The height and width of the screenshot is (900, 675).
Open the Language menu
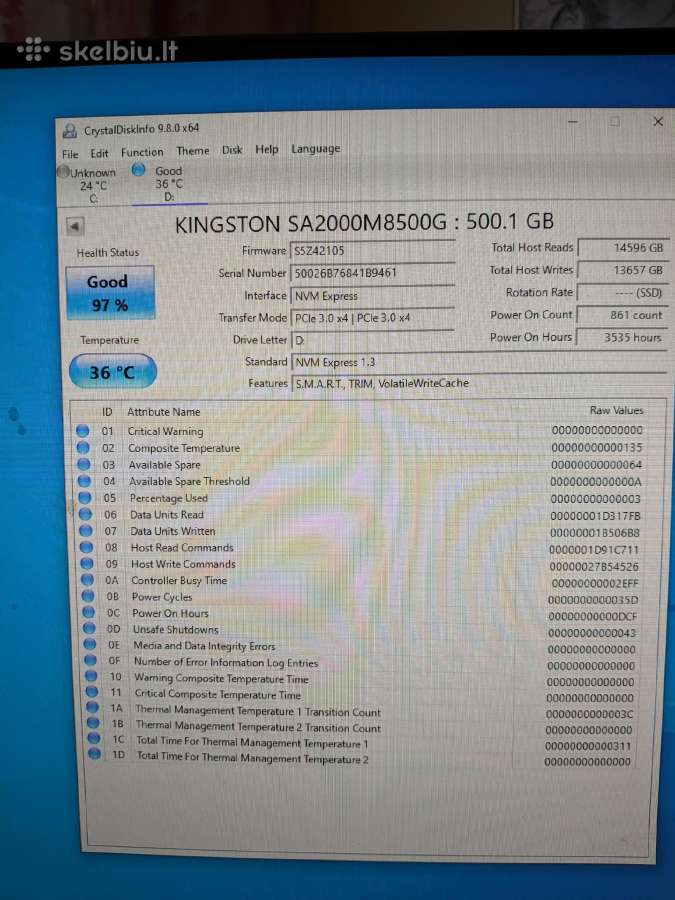[315, 149]
